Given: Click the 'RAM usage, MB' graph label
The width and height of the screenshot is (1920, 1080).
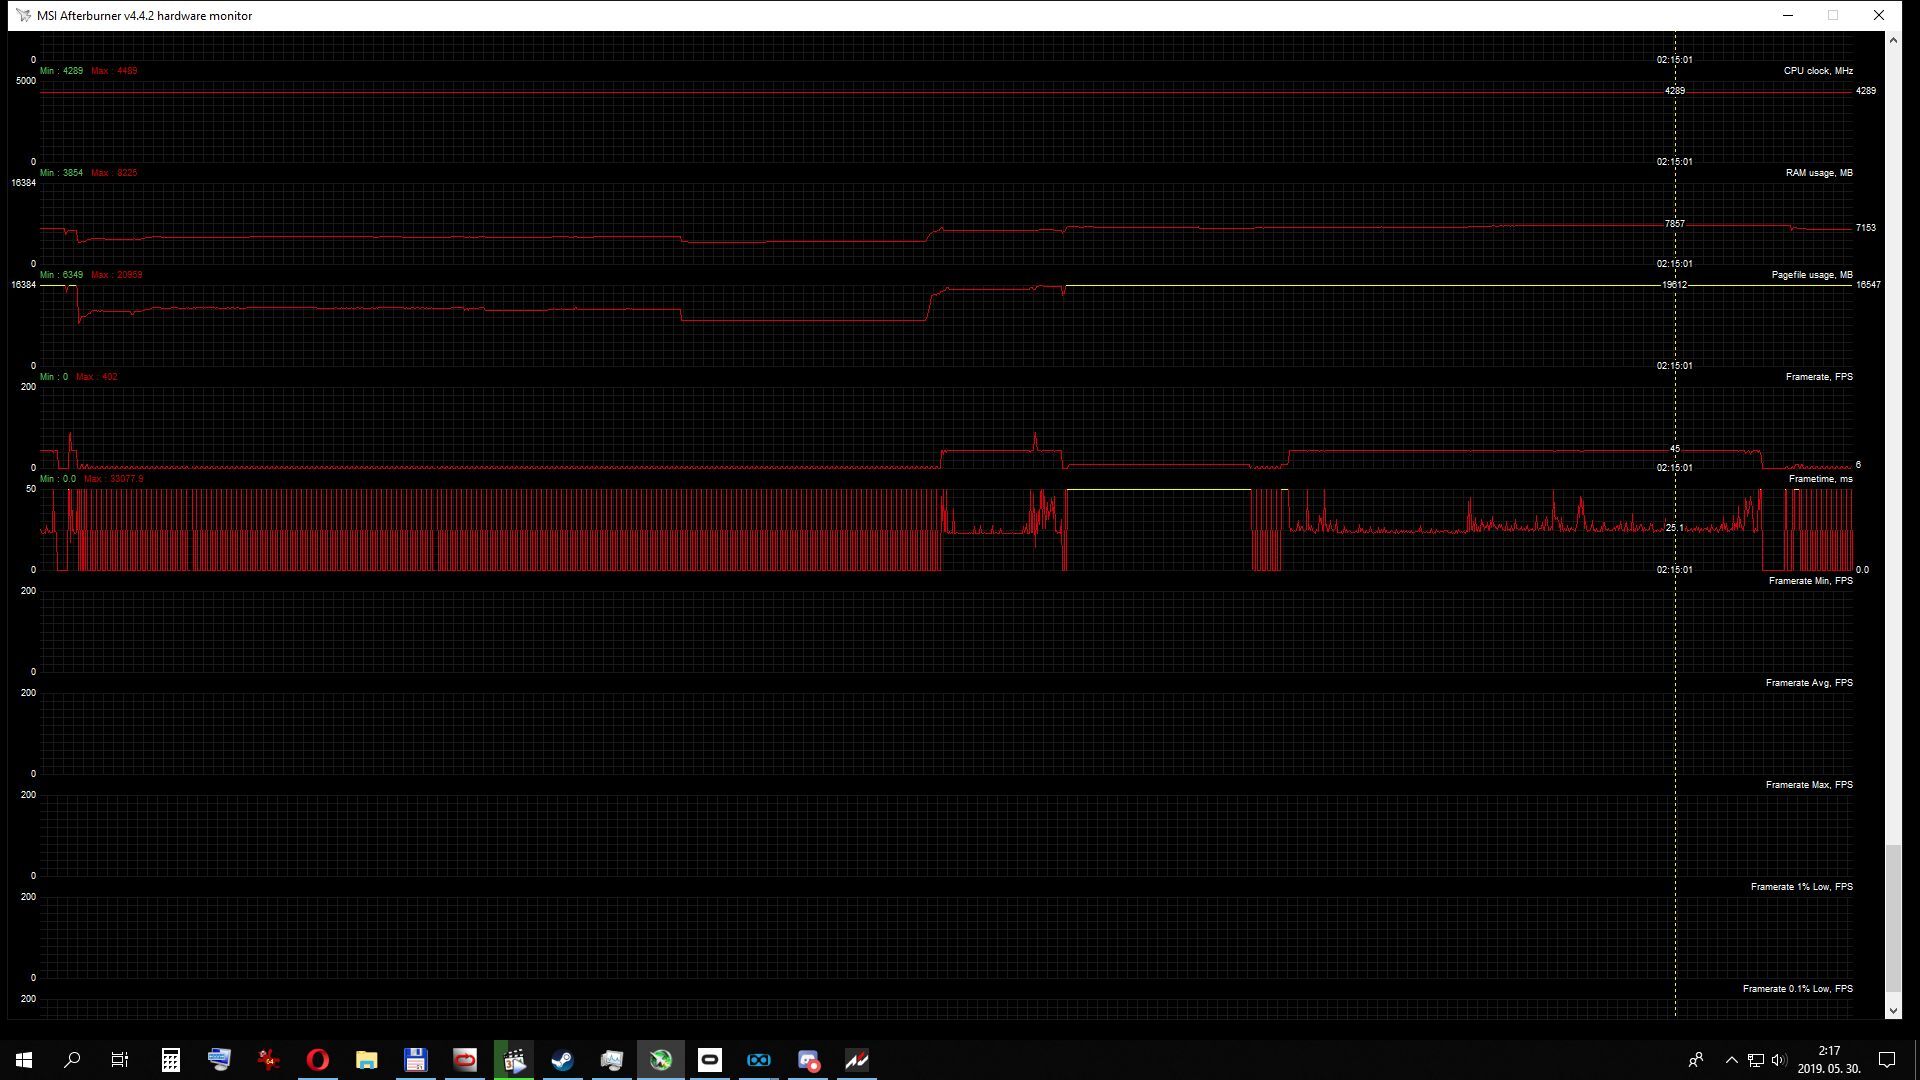Looking at the screenshot, I should 1819,173.
